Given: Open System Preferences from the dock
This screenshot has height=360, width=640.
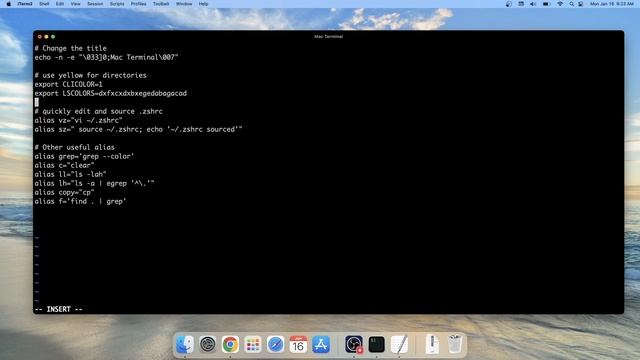Looking at the screenshot, I should 207,344.
